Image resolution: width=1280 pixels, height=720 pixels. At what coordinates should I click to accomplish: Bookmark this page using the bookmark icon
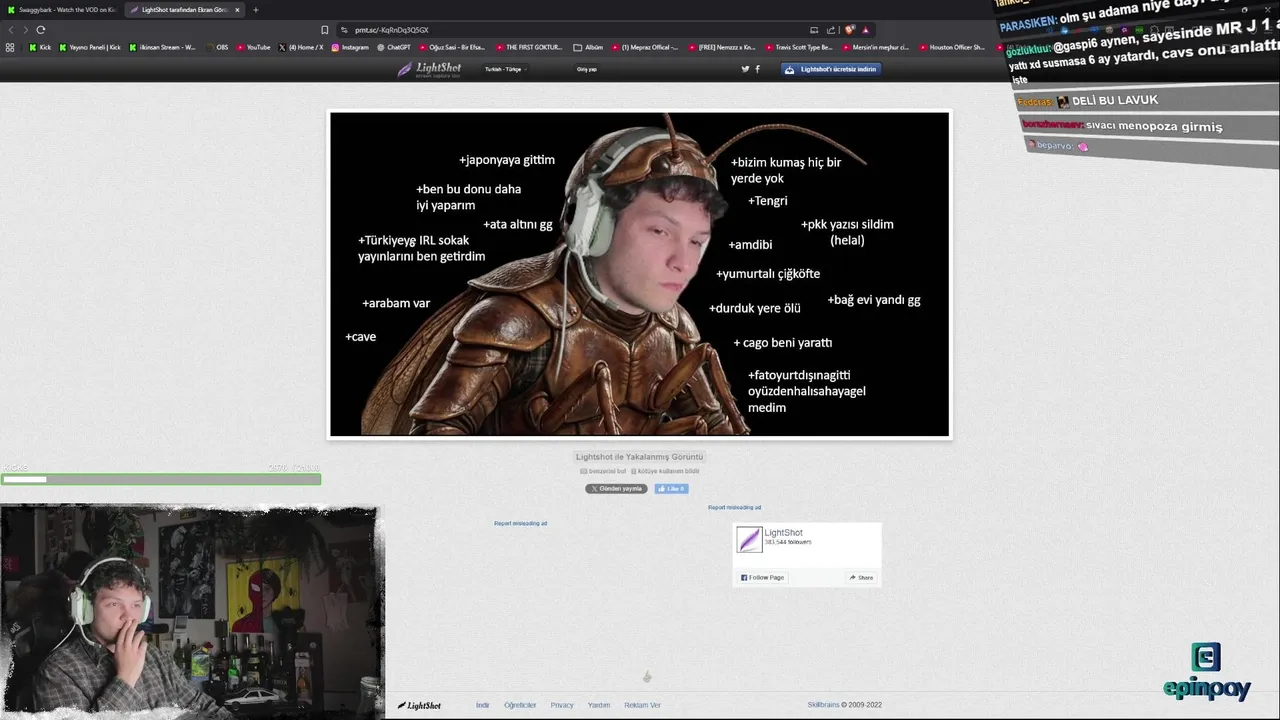click(325, 30)
